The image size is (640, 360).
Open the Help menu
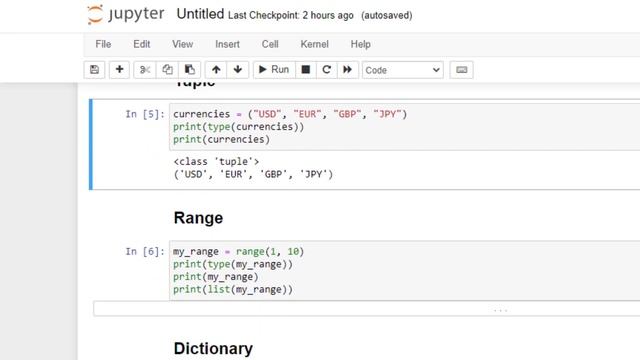point(360,44)
